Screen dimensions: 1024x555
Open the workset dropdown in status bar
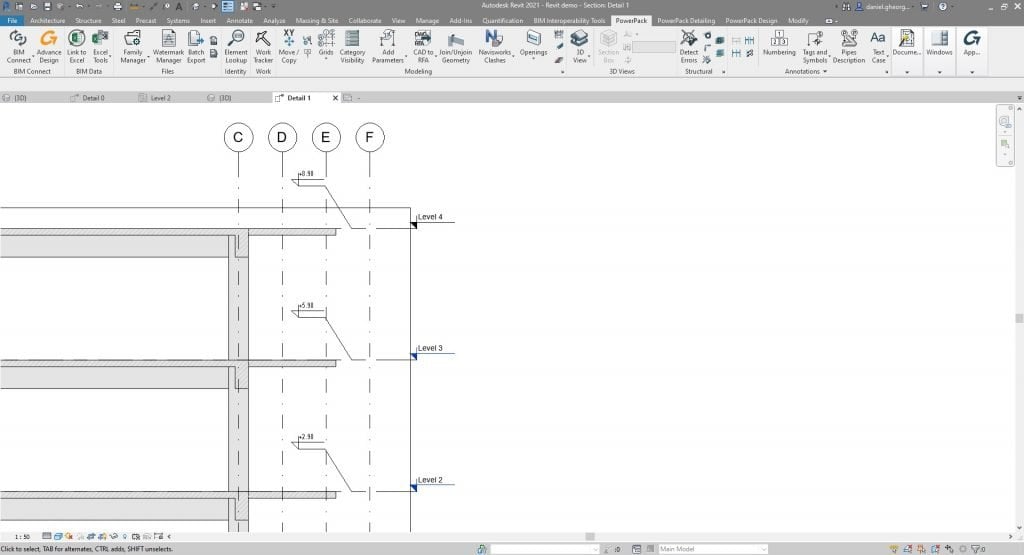[x=545, y=549]
